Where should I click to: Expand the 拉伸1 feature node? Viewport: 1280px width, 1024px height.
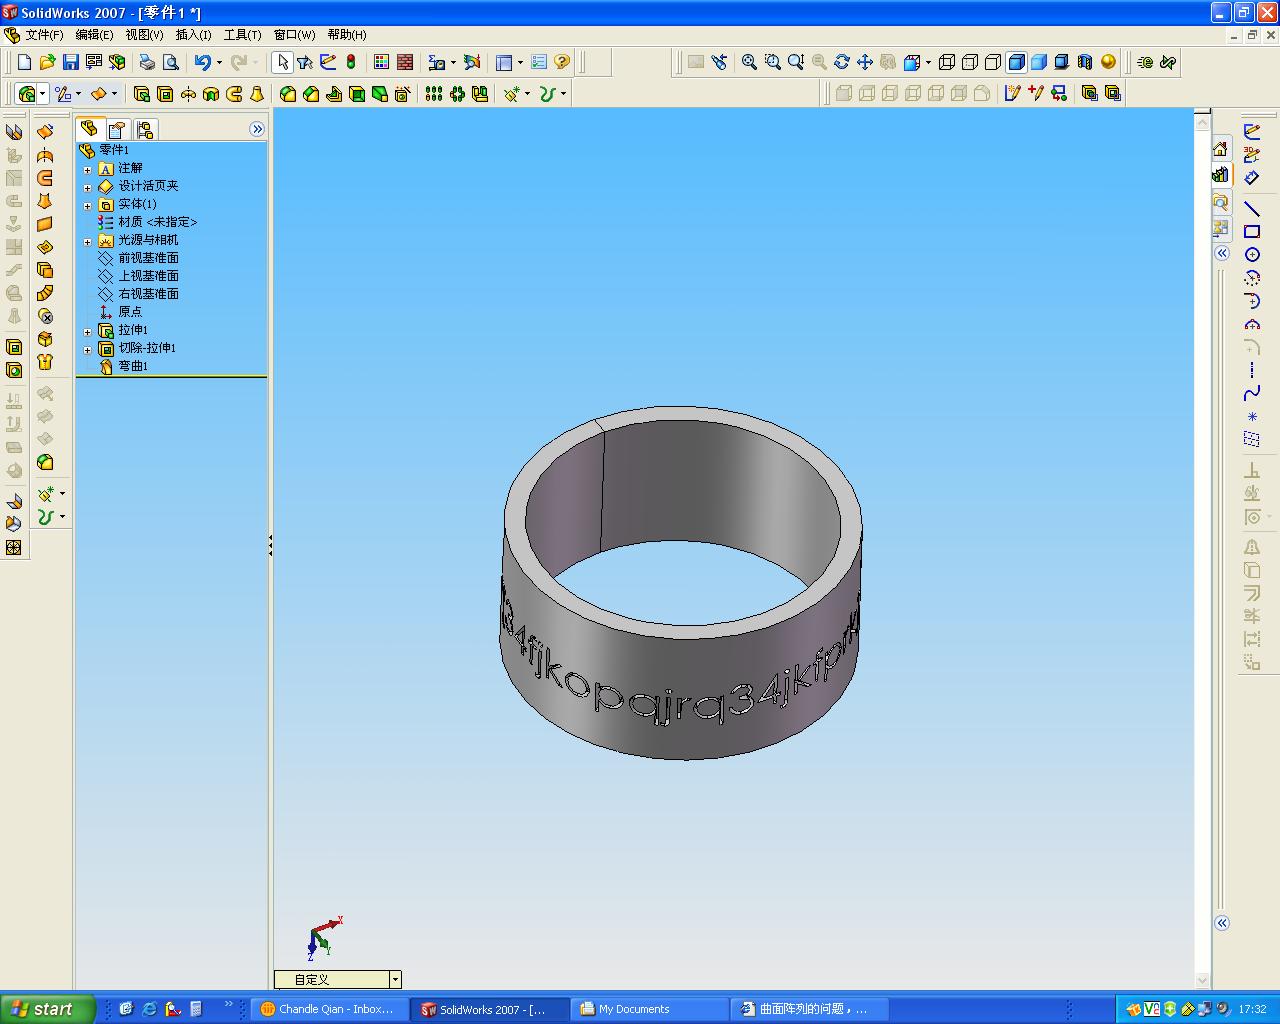87,332
